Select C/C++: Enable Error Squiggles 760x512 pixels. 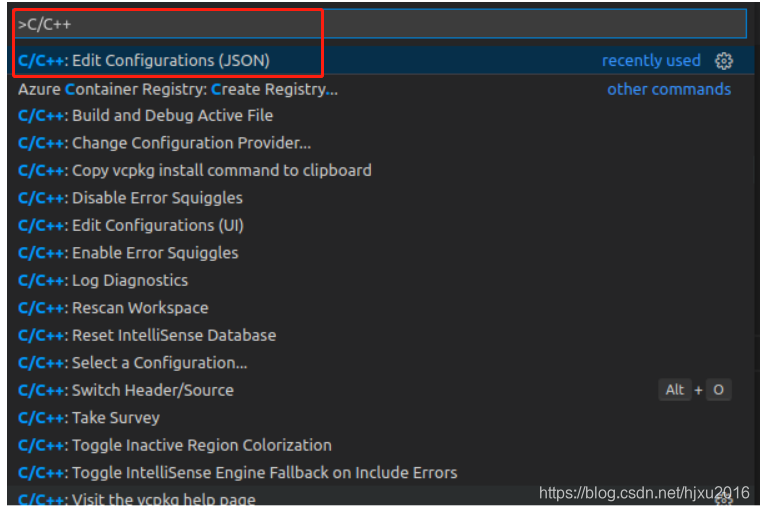(x=380, y=253)
